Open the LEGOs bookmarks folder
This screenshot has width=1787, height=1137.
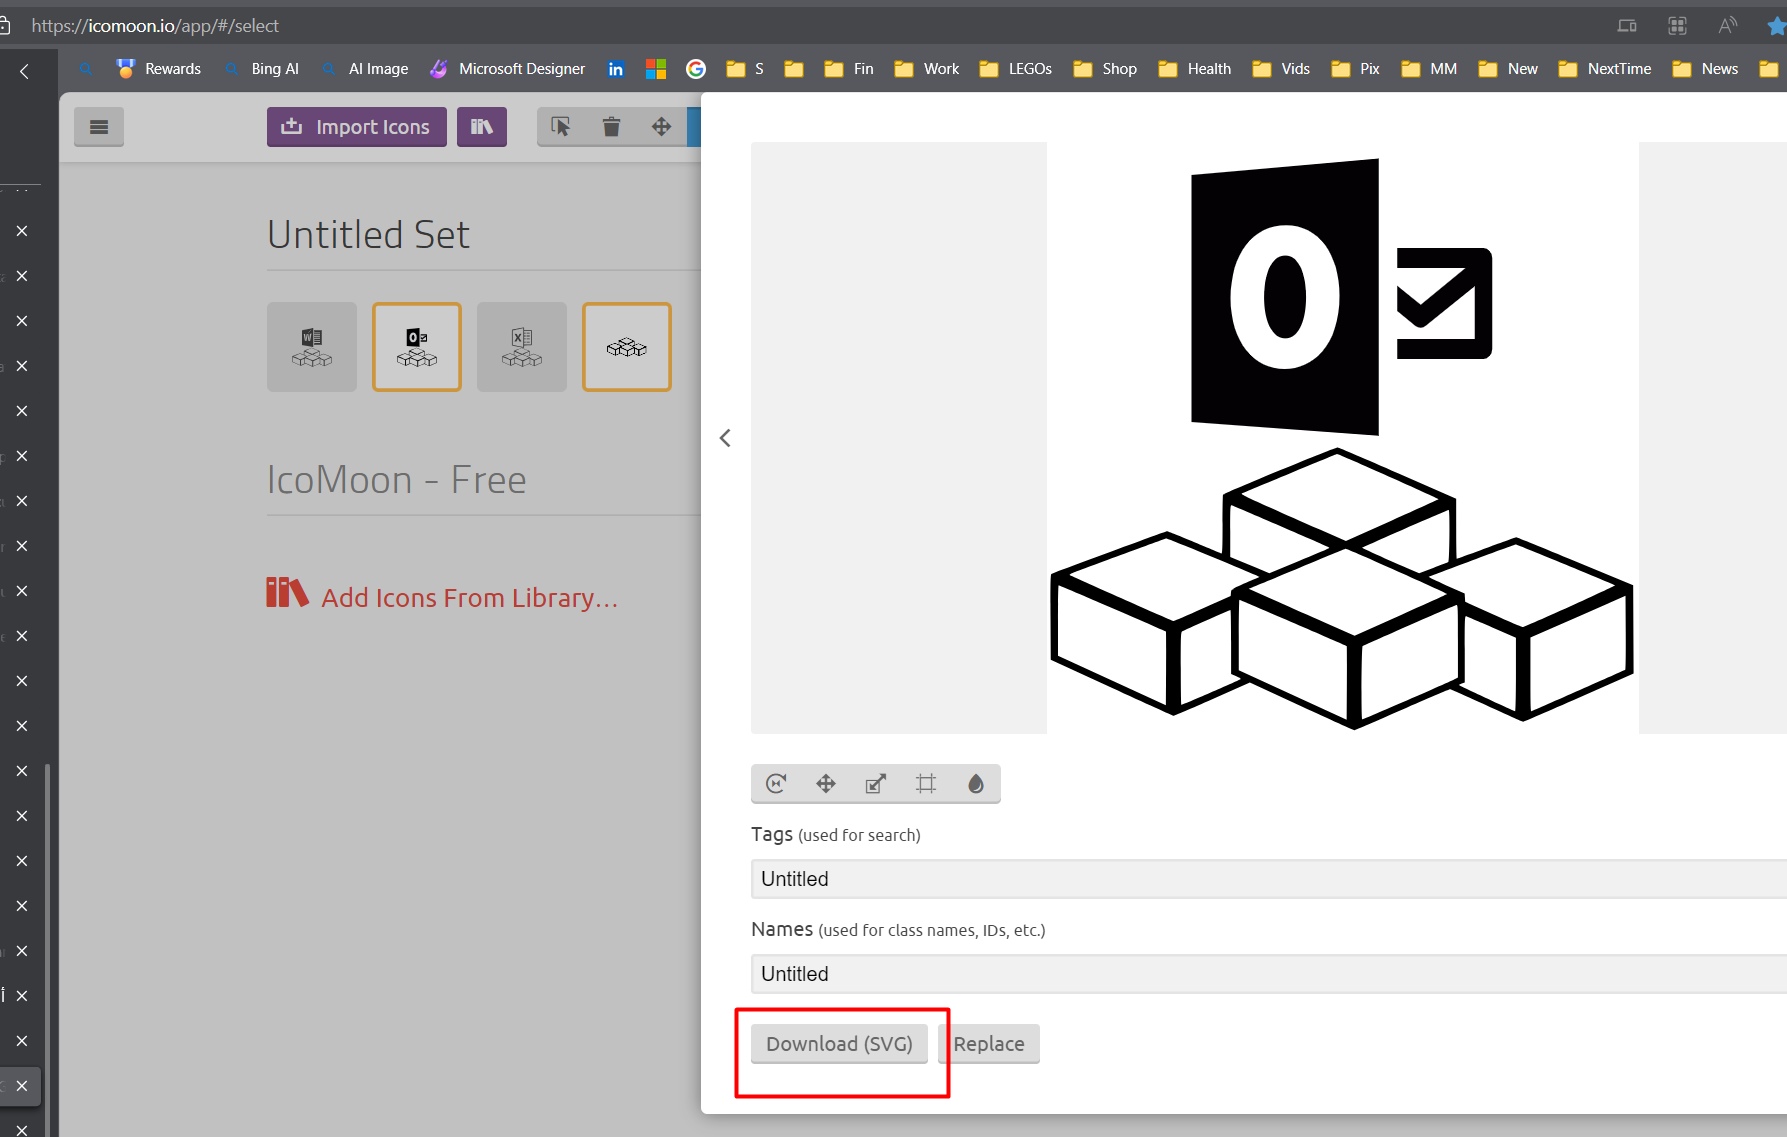click(x=1016, y=69)
